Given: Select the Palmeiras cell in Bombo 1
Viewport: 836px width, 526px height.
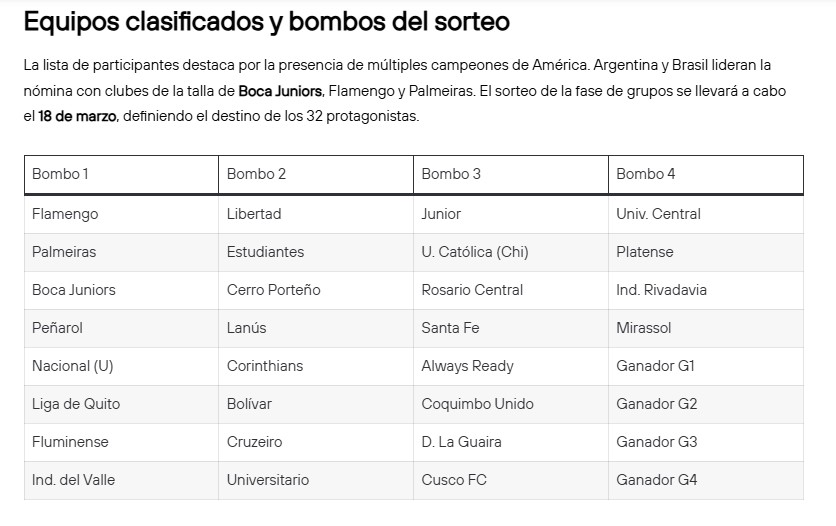Looking at the screenshot, I should 64,252.
